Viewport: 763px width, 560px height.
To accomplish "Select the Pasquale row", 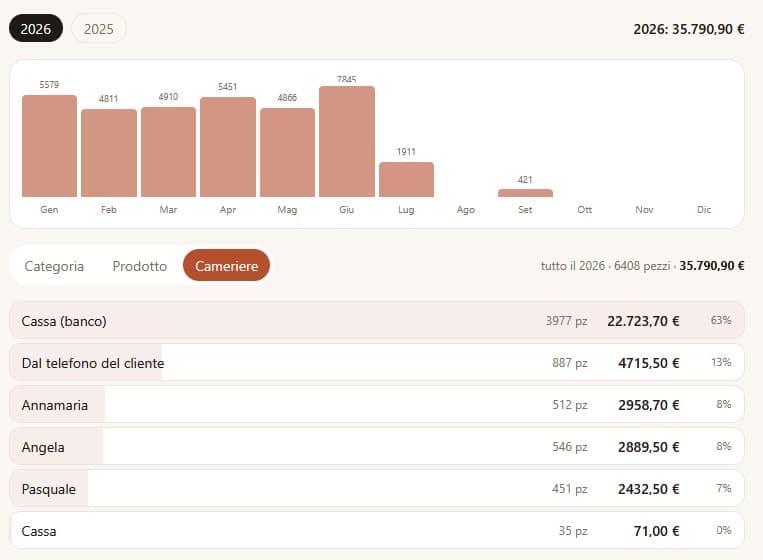I will pyautogui.click(x=377, y=488).
